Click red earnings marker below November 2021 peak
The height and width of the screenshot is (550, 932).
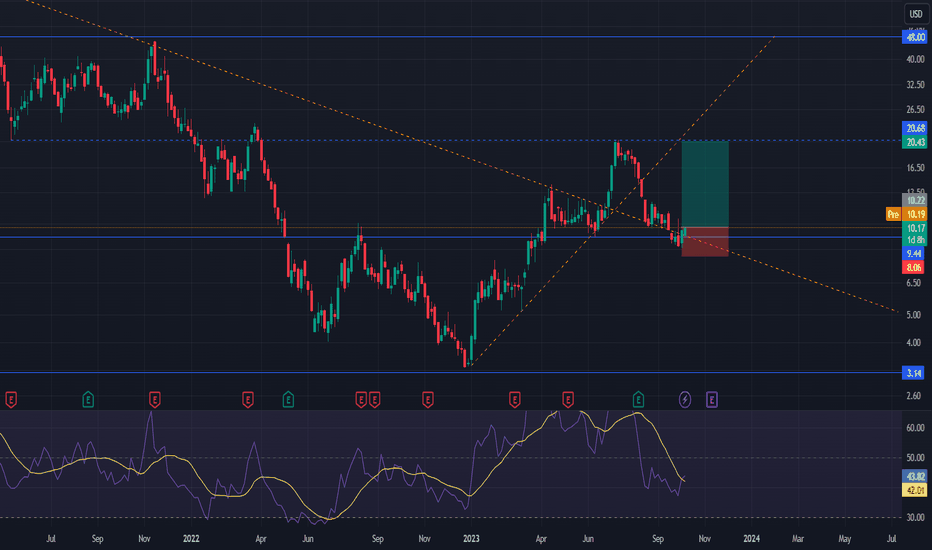tap(155, 400)
